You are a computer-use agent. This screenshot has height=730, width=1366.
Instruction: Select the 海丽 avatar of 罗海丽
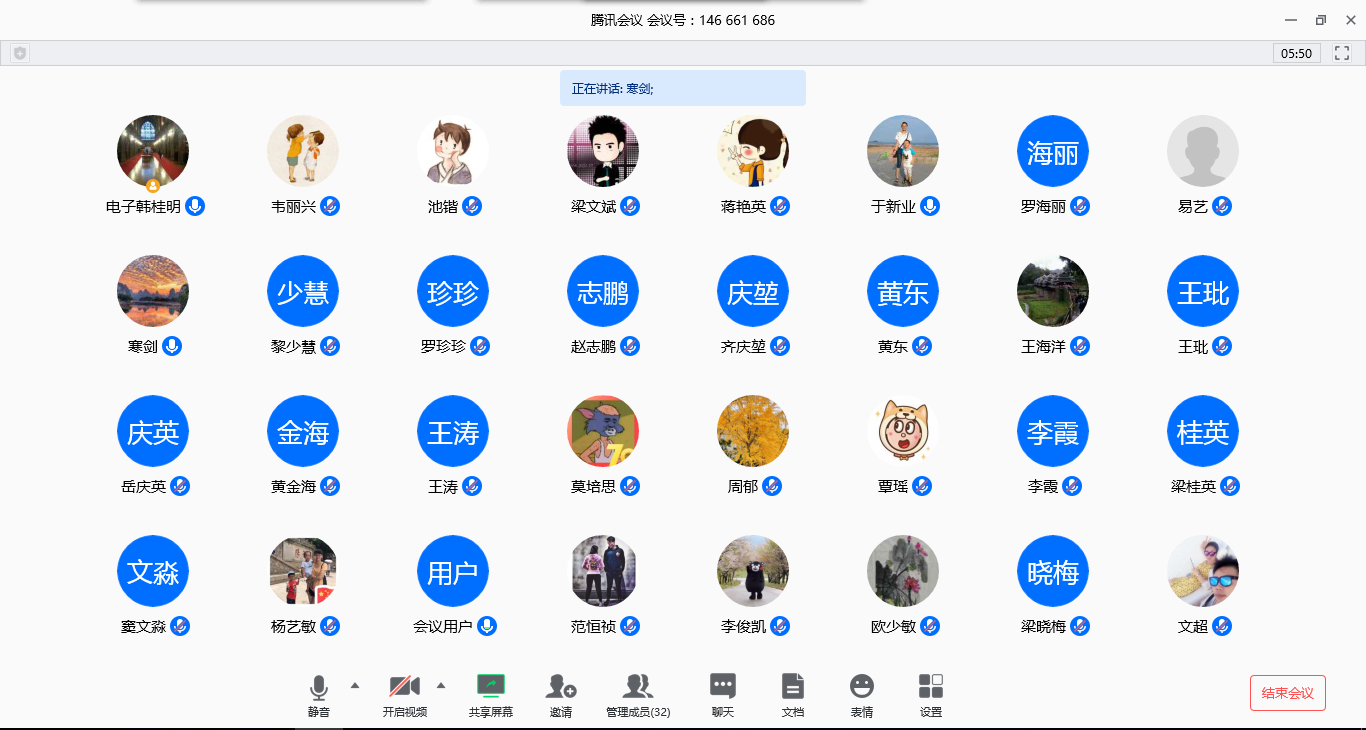pyautogui.click(x=1052, y=151)
